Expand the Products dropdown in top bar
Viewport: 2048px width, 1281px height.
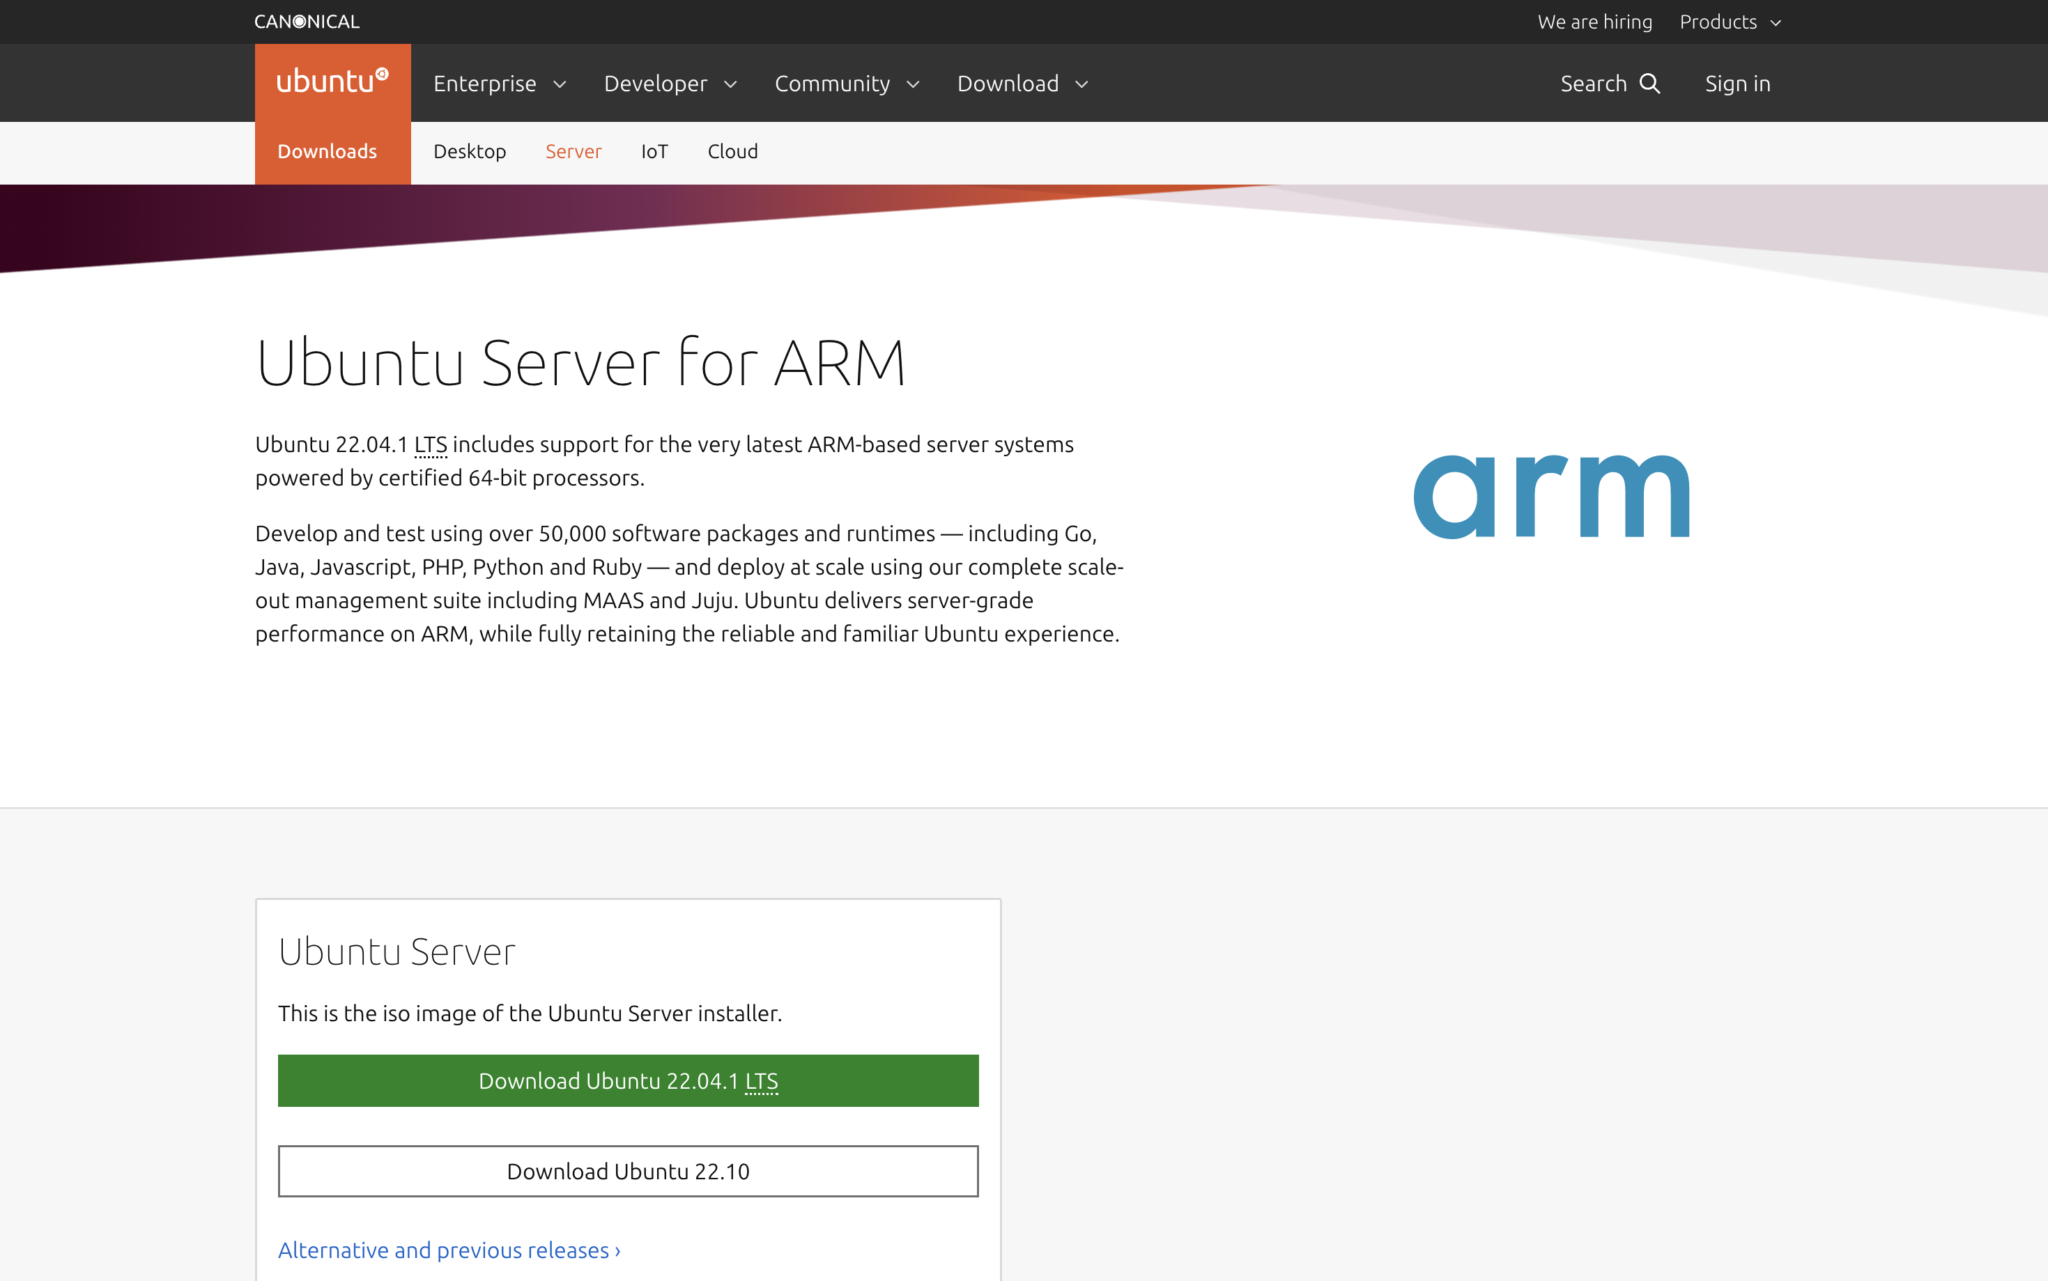(x=1729, y=22)
